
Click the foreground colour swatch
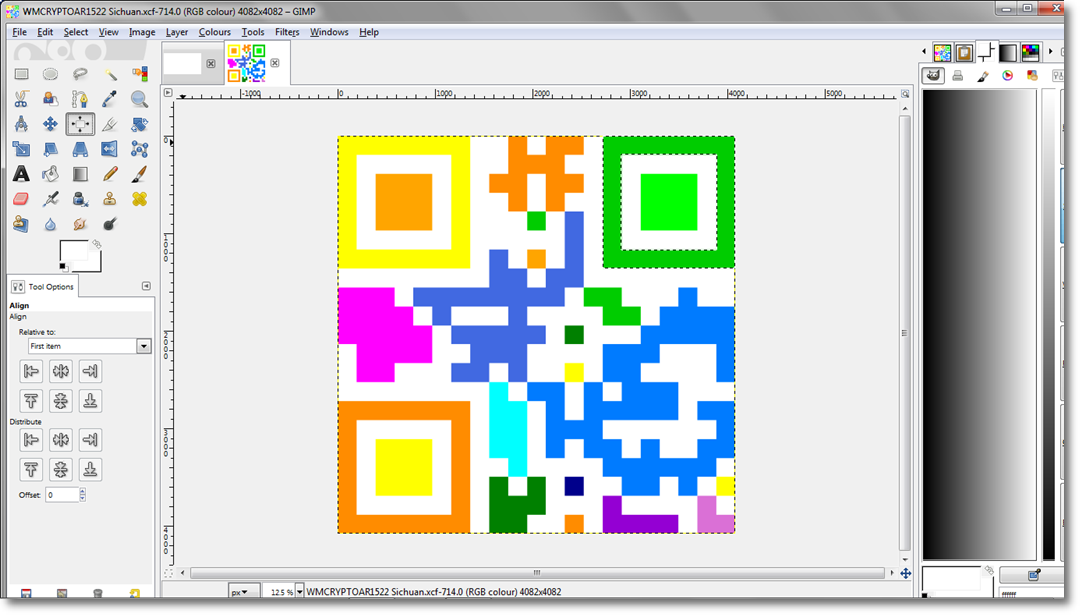click(74, 251)
